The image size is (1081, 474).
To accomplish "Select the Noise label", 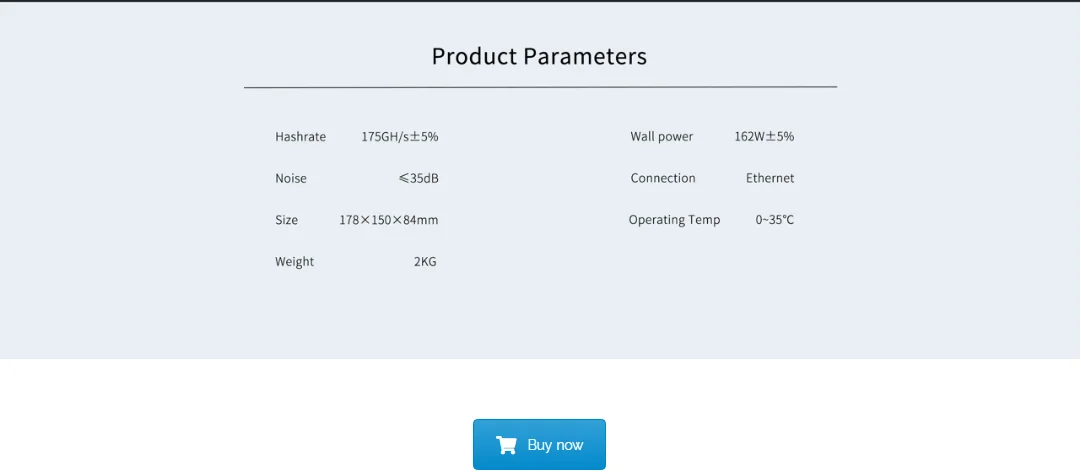I will (x=291, y=179).
